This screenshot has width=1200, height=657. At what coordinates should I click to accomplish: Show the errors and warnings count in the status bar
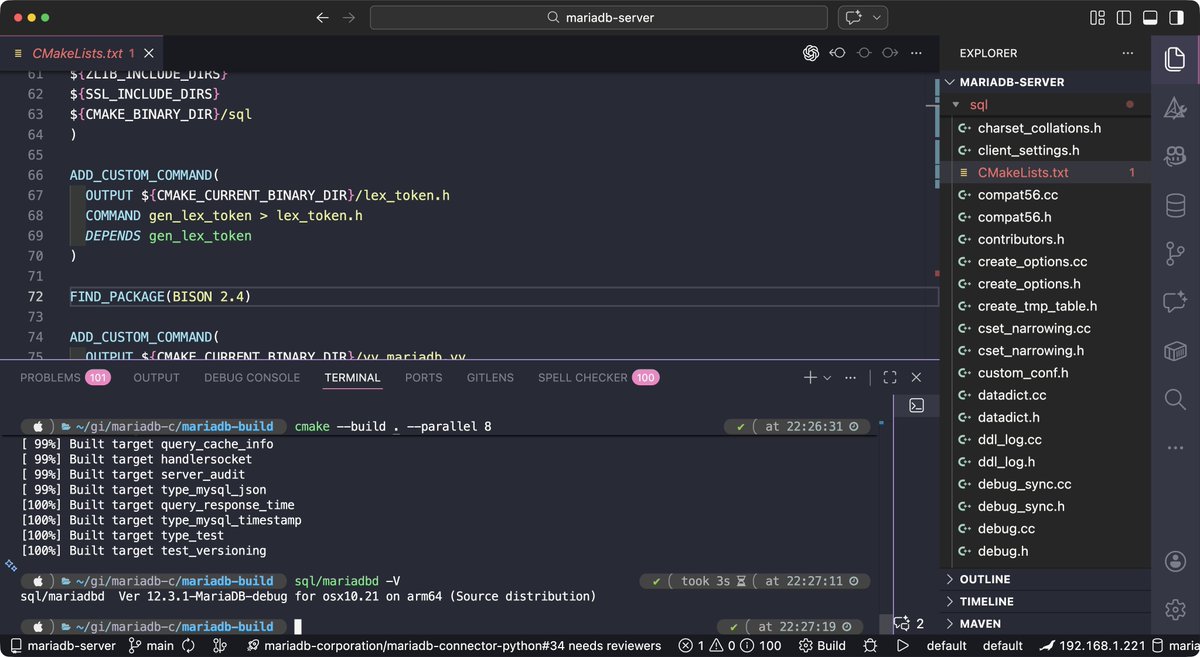(x=730, y=646)
